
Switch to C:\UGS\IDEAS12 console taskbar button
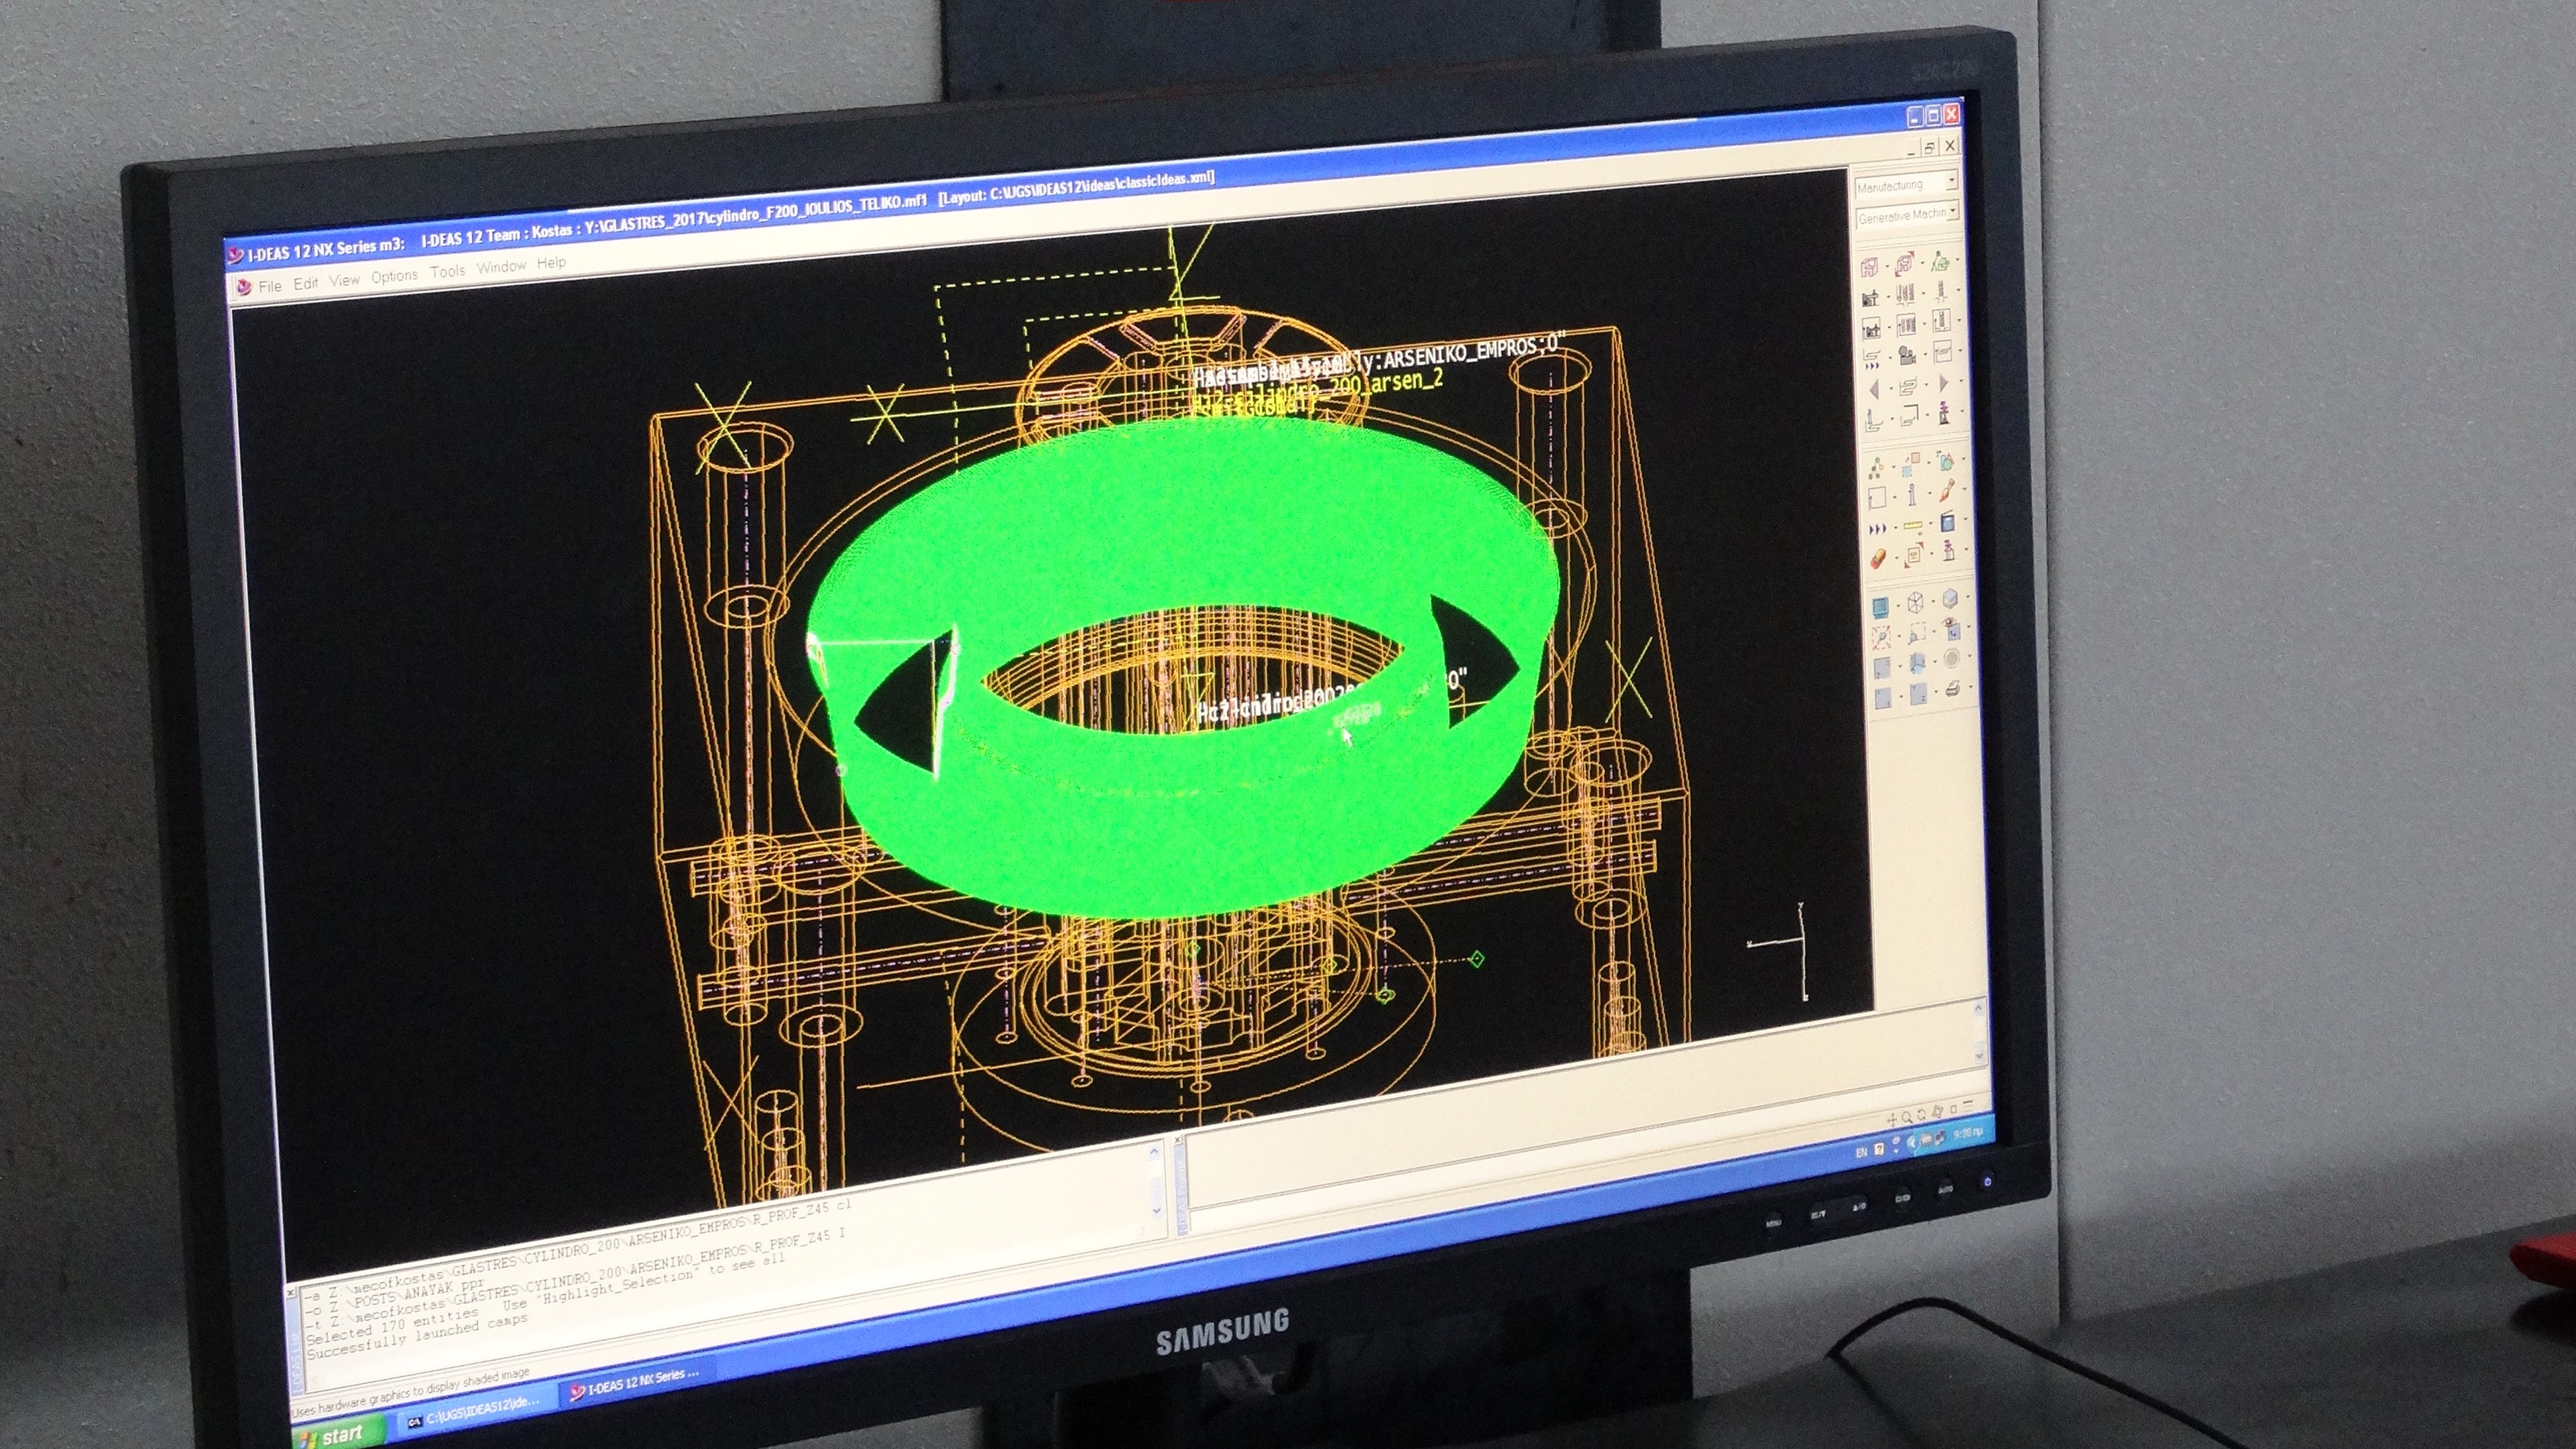click(475, 1416)
